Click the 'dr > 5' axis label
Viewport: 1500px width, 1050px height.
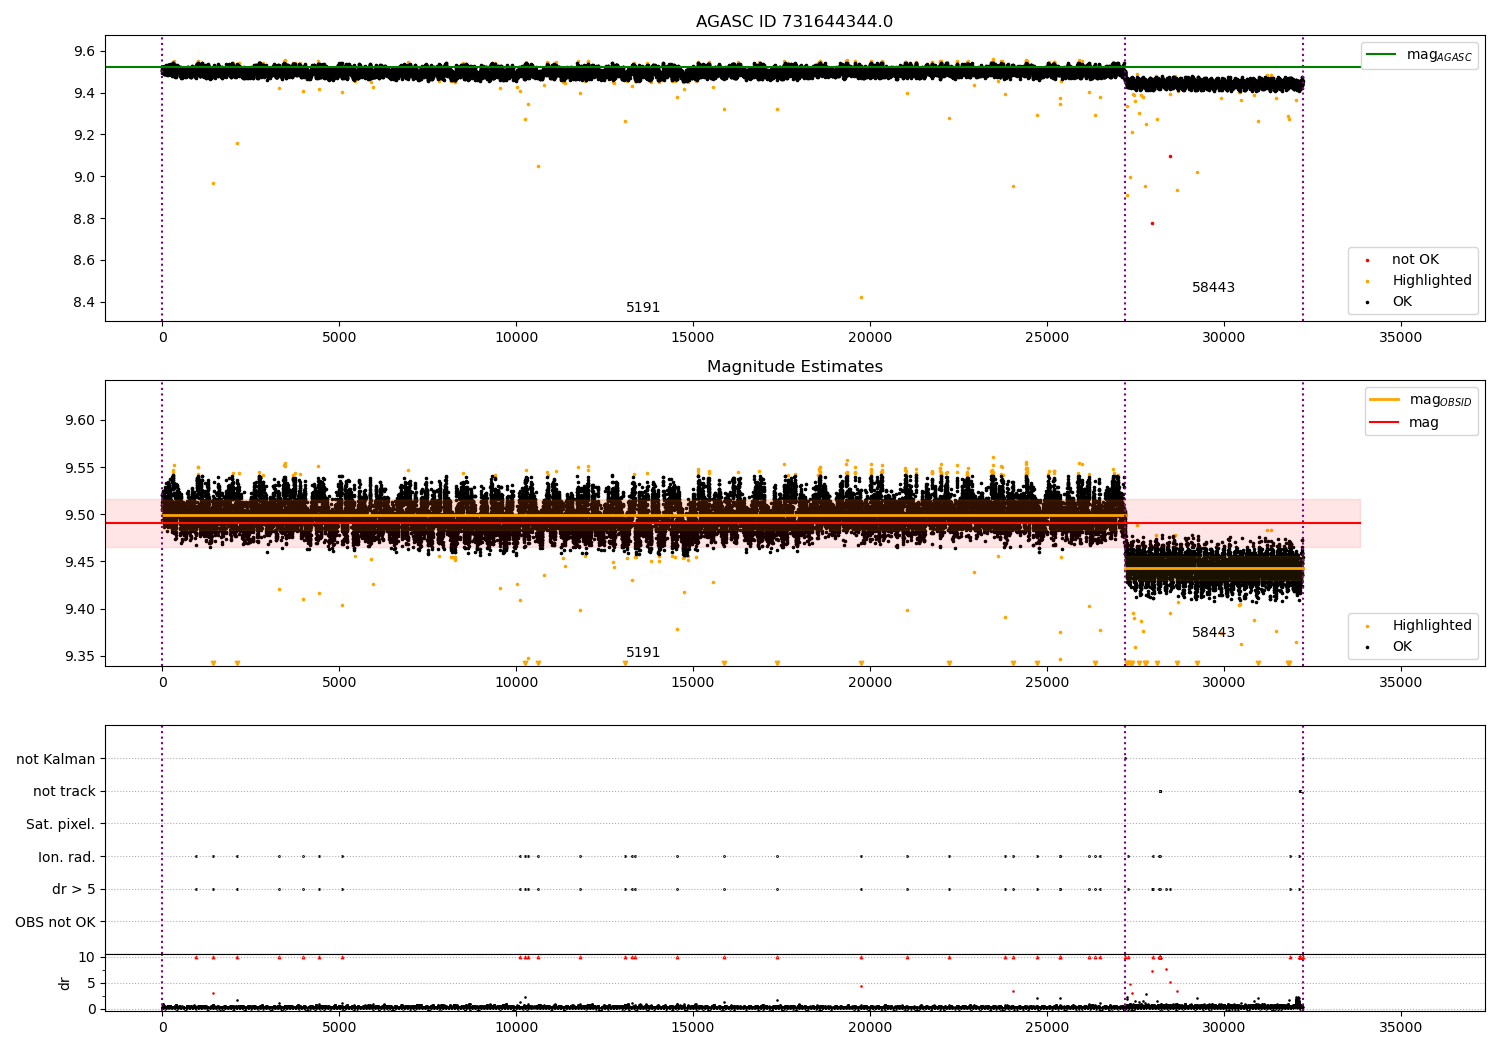73,889
